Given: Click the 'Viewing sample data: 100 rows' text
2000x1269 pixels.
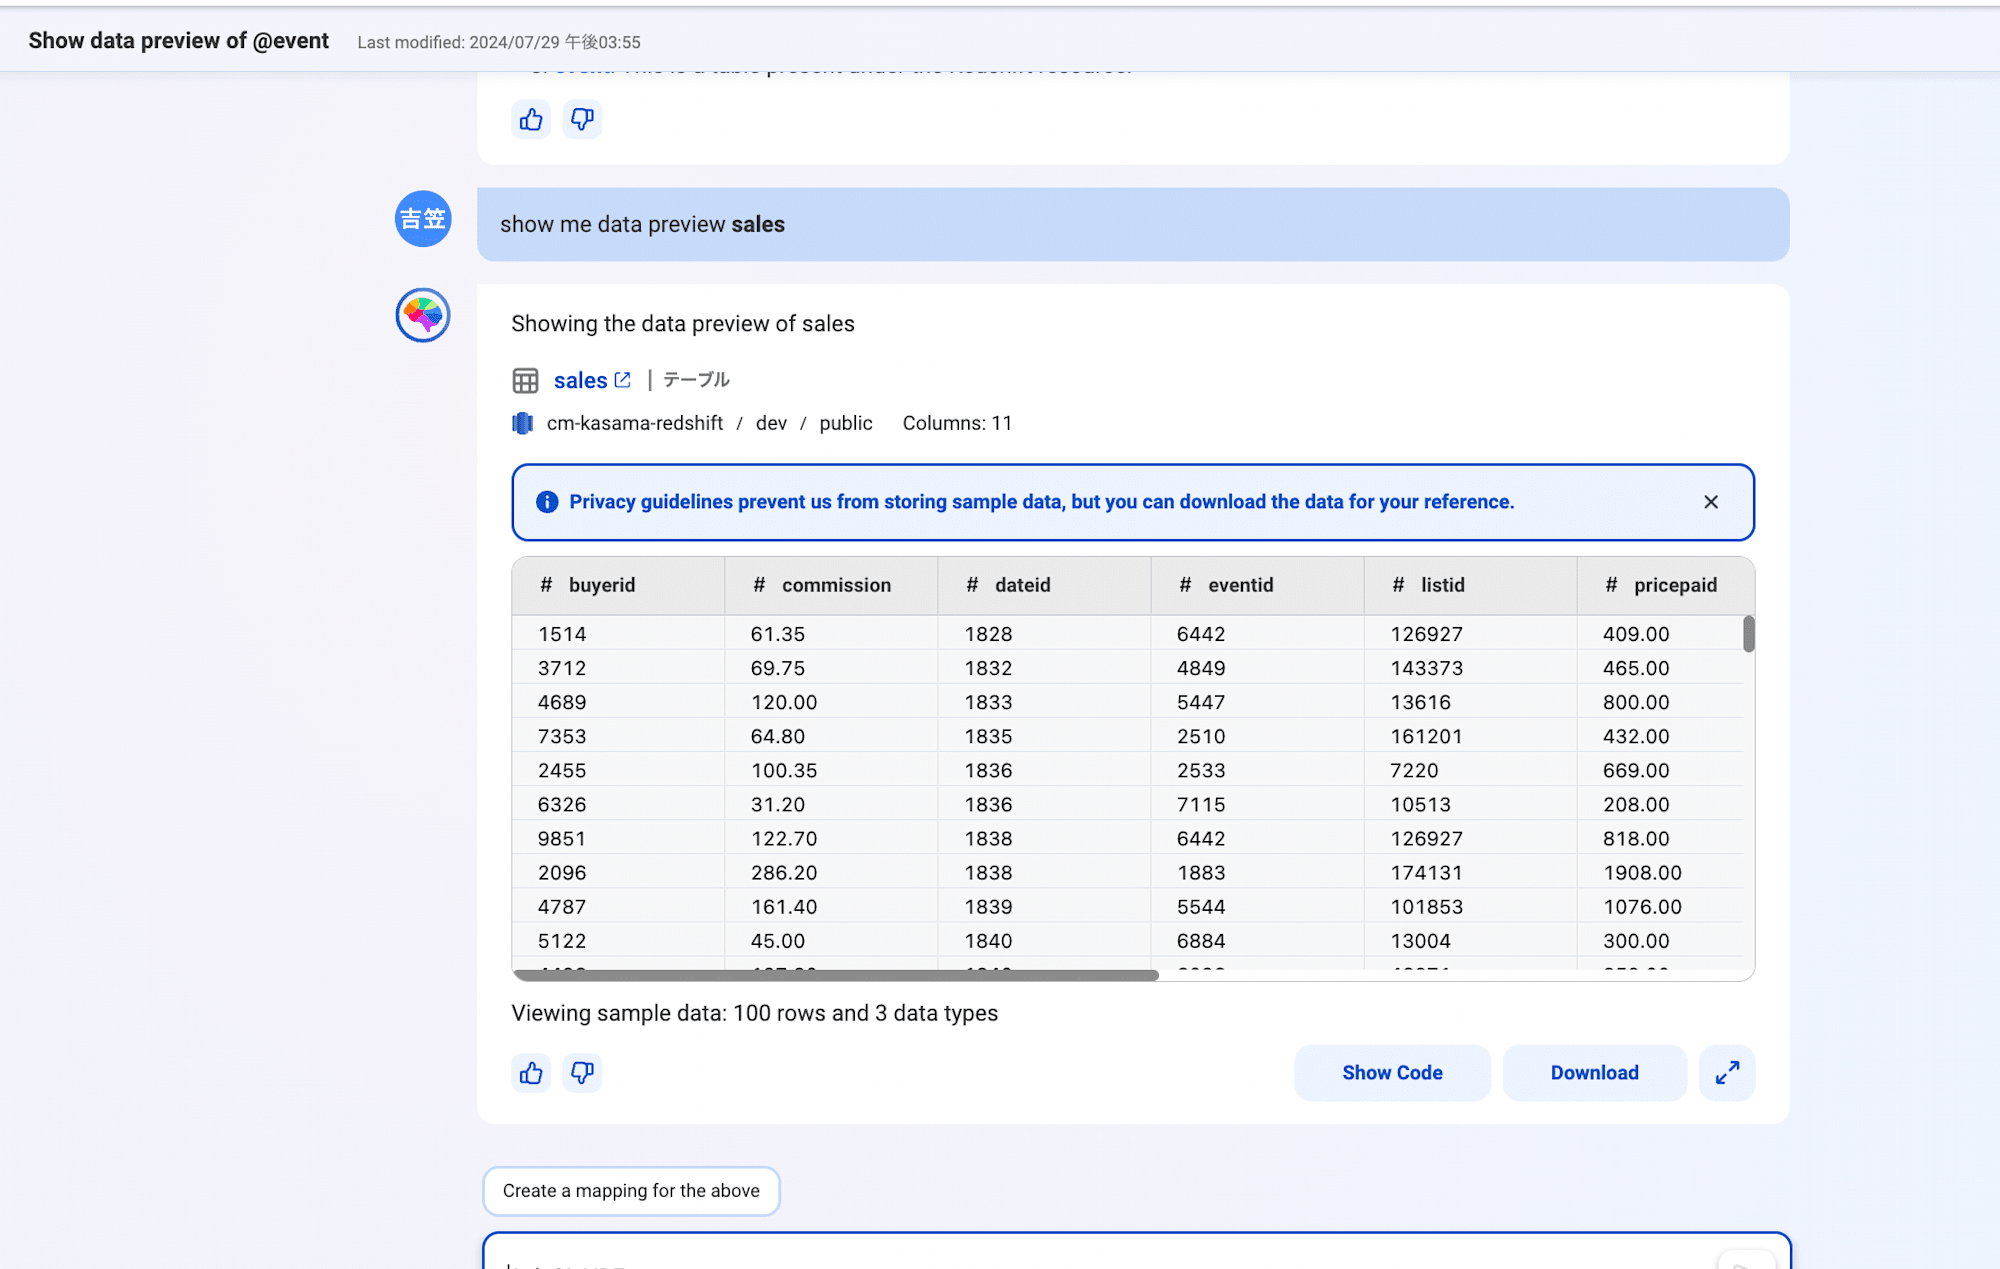Looking at the screenshot, I should 754,1013.
